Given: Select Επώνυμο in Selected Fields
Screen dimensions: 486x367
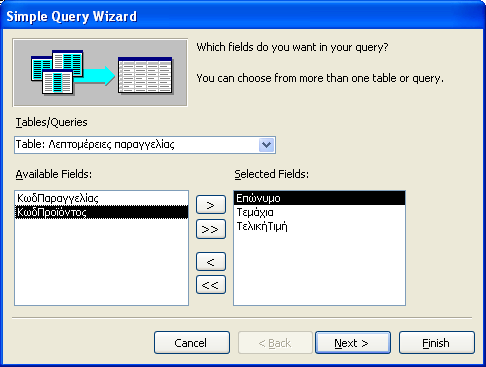Looking at the screenshot, I should coord(319,198).
